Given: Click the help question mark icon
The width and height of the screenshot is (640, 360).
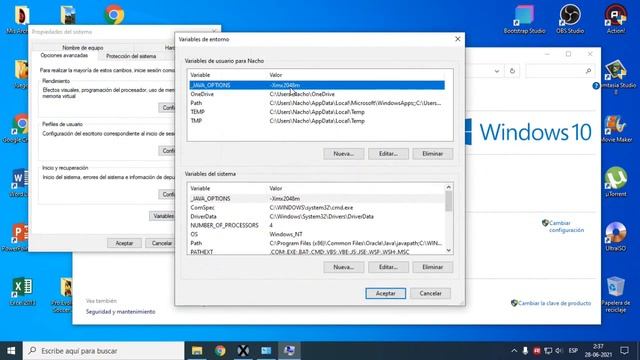Looking at the screenshot, I should [596, 86].
